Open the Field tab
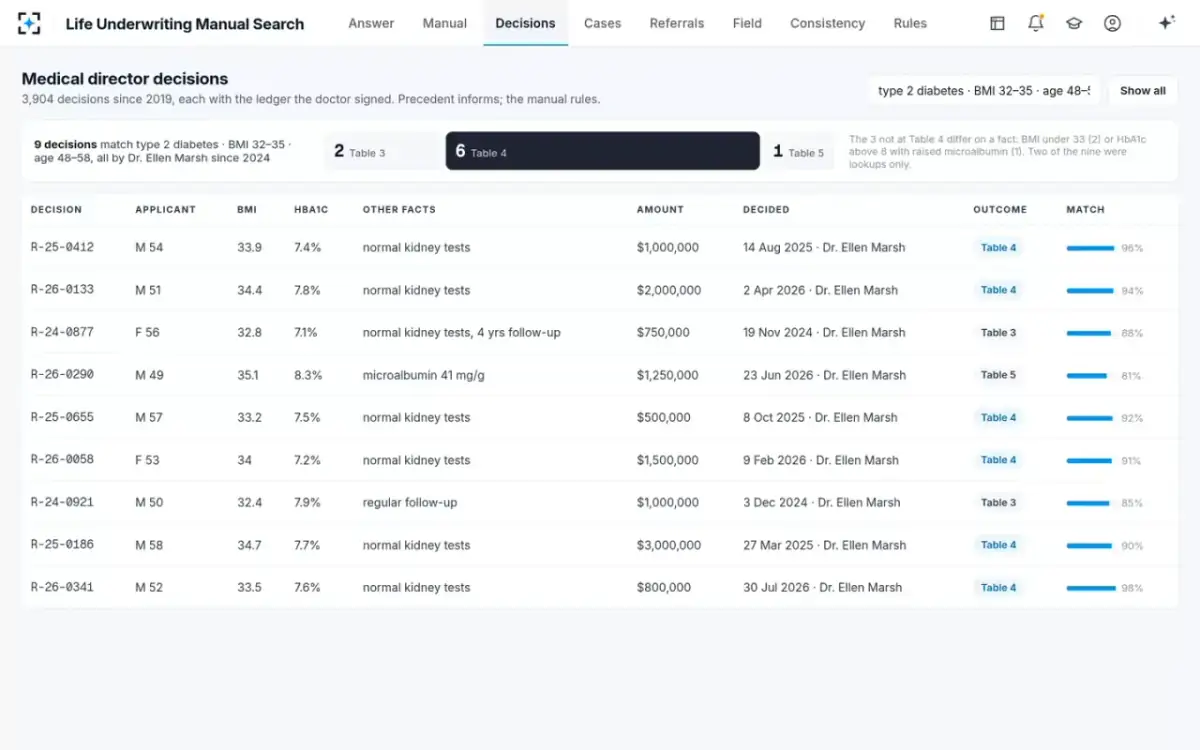This screenshot has height=750, width=1200. 747,23
